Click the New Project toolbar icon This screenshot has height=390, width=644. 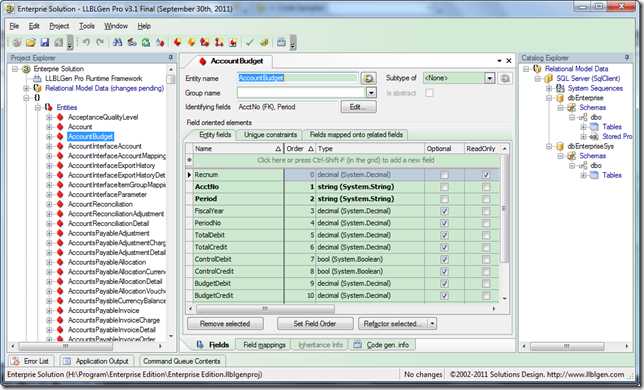pyautogui.click(x=17, y=42)
